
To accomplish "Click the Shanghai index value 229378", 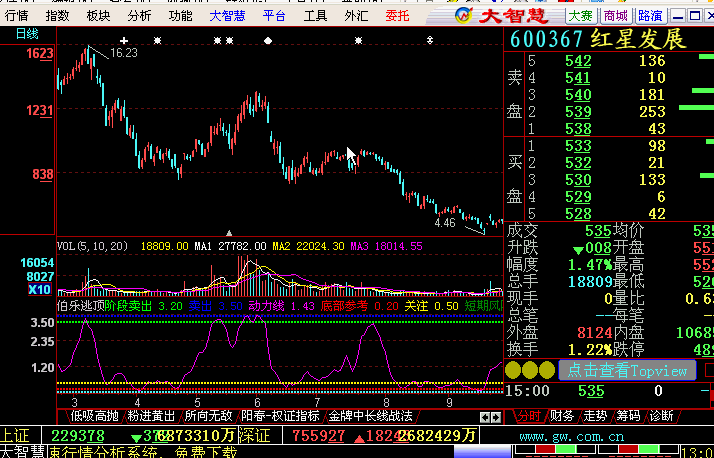I will pyautogui.click(x=78, y=436).
